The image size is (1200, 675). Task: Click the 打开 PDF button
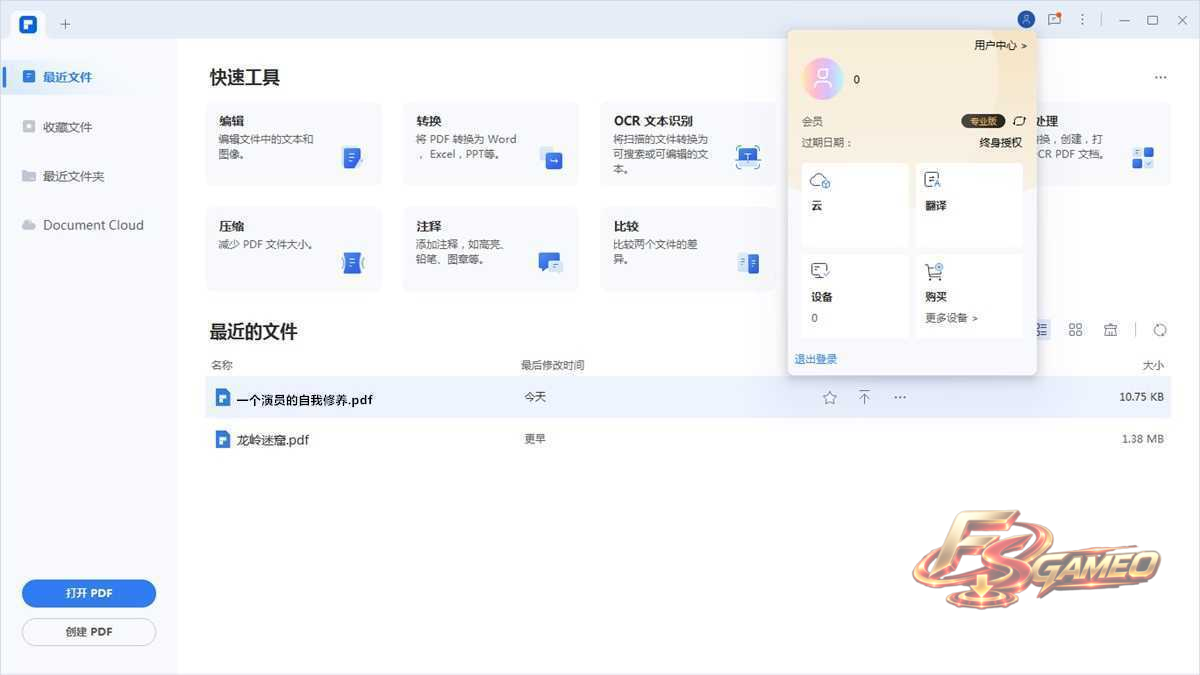click(89, 593)
